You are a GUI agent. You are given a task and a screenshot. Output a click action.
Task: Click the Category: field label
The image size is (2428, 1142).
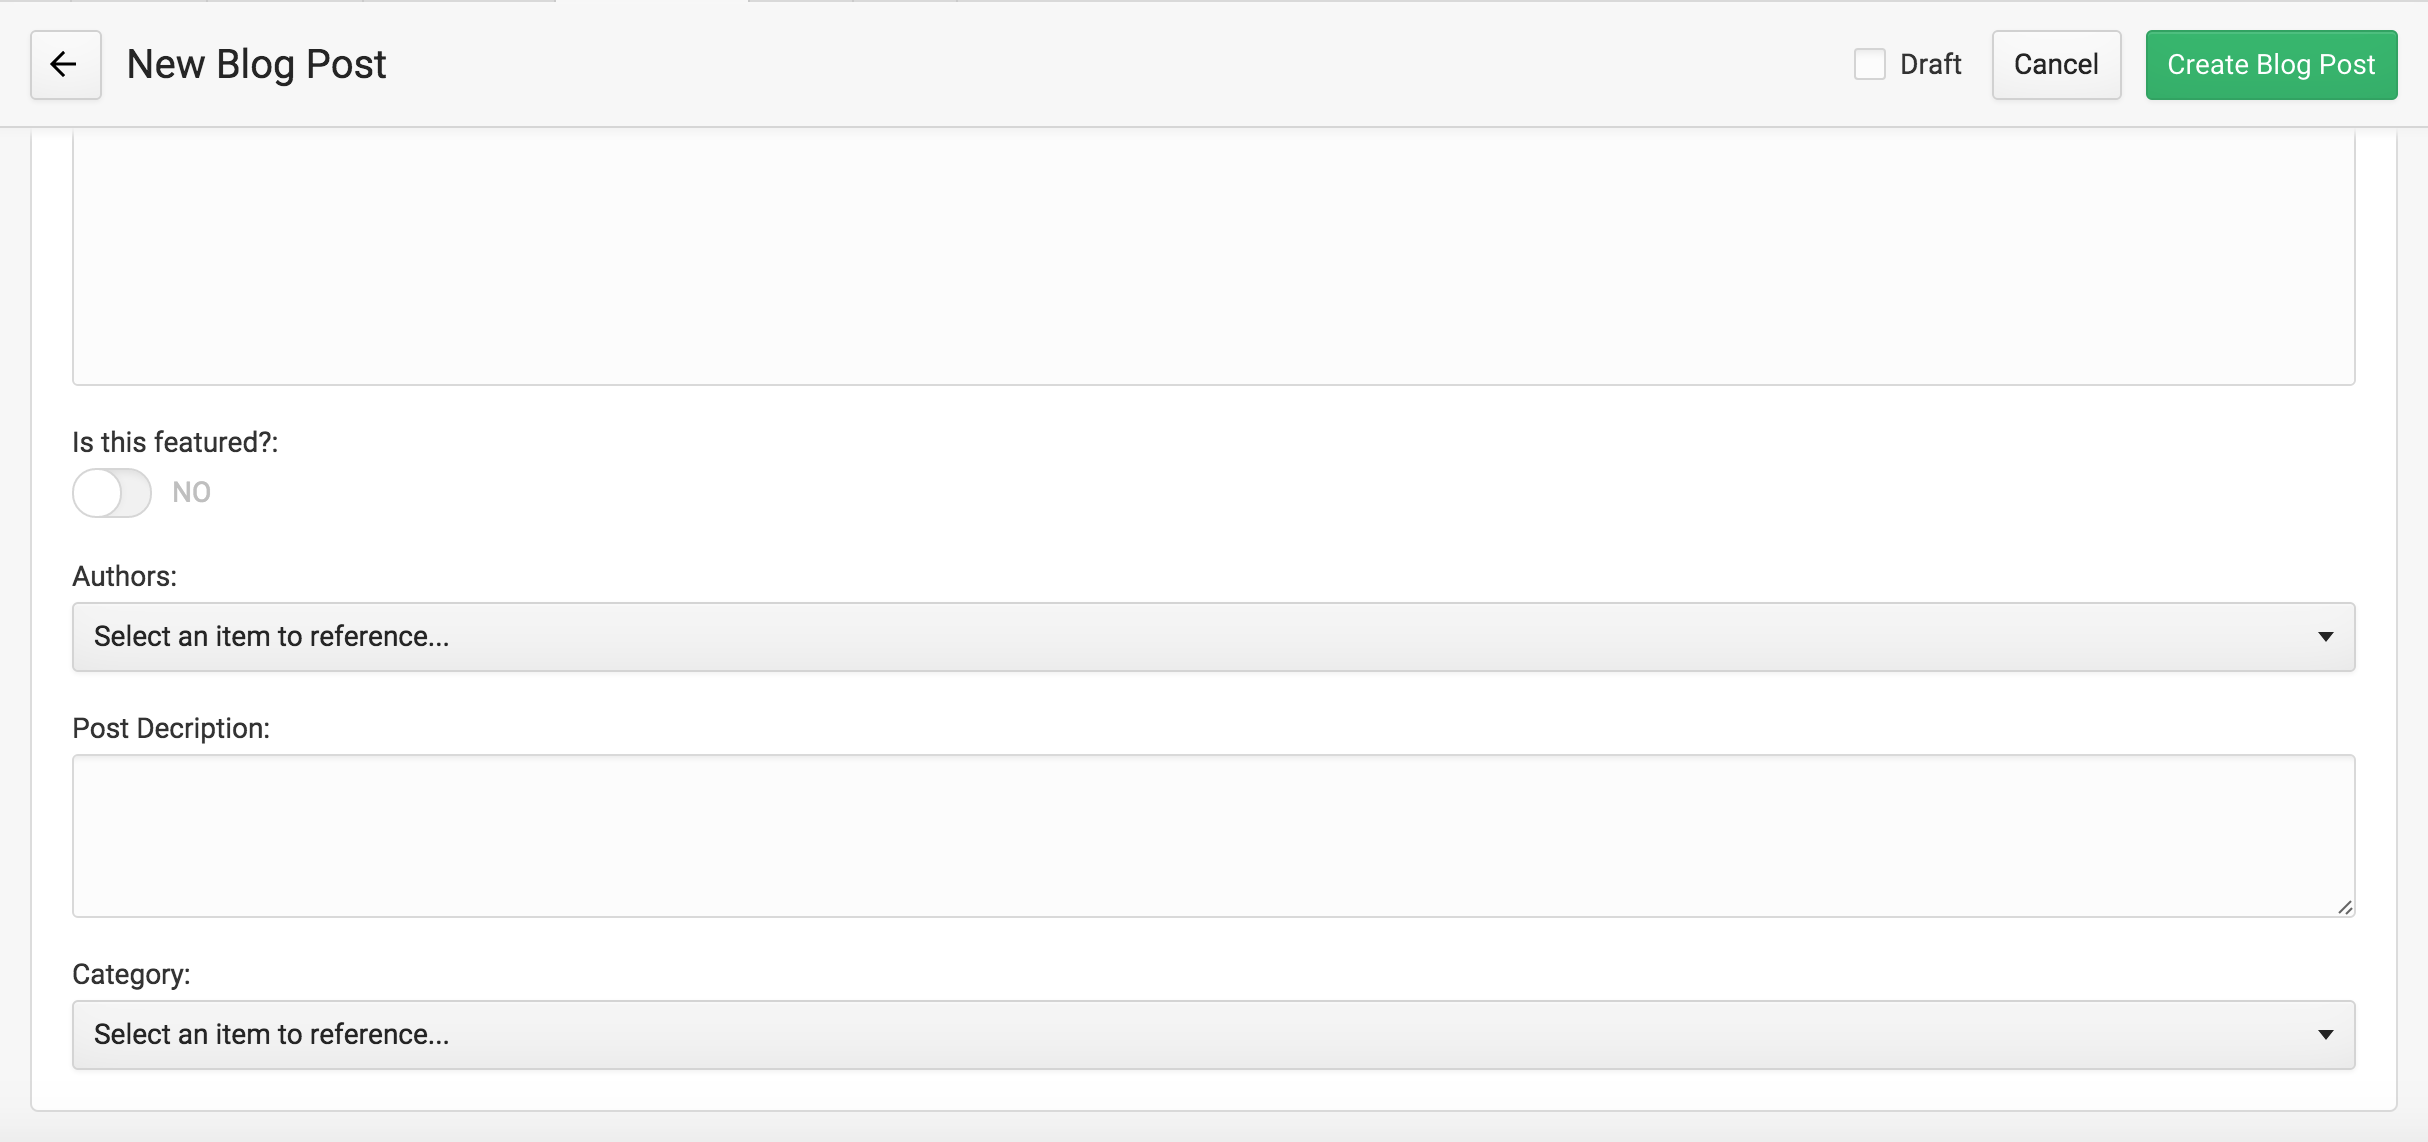[x=131, y=974]
